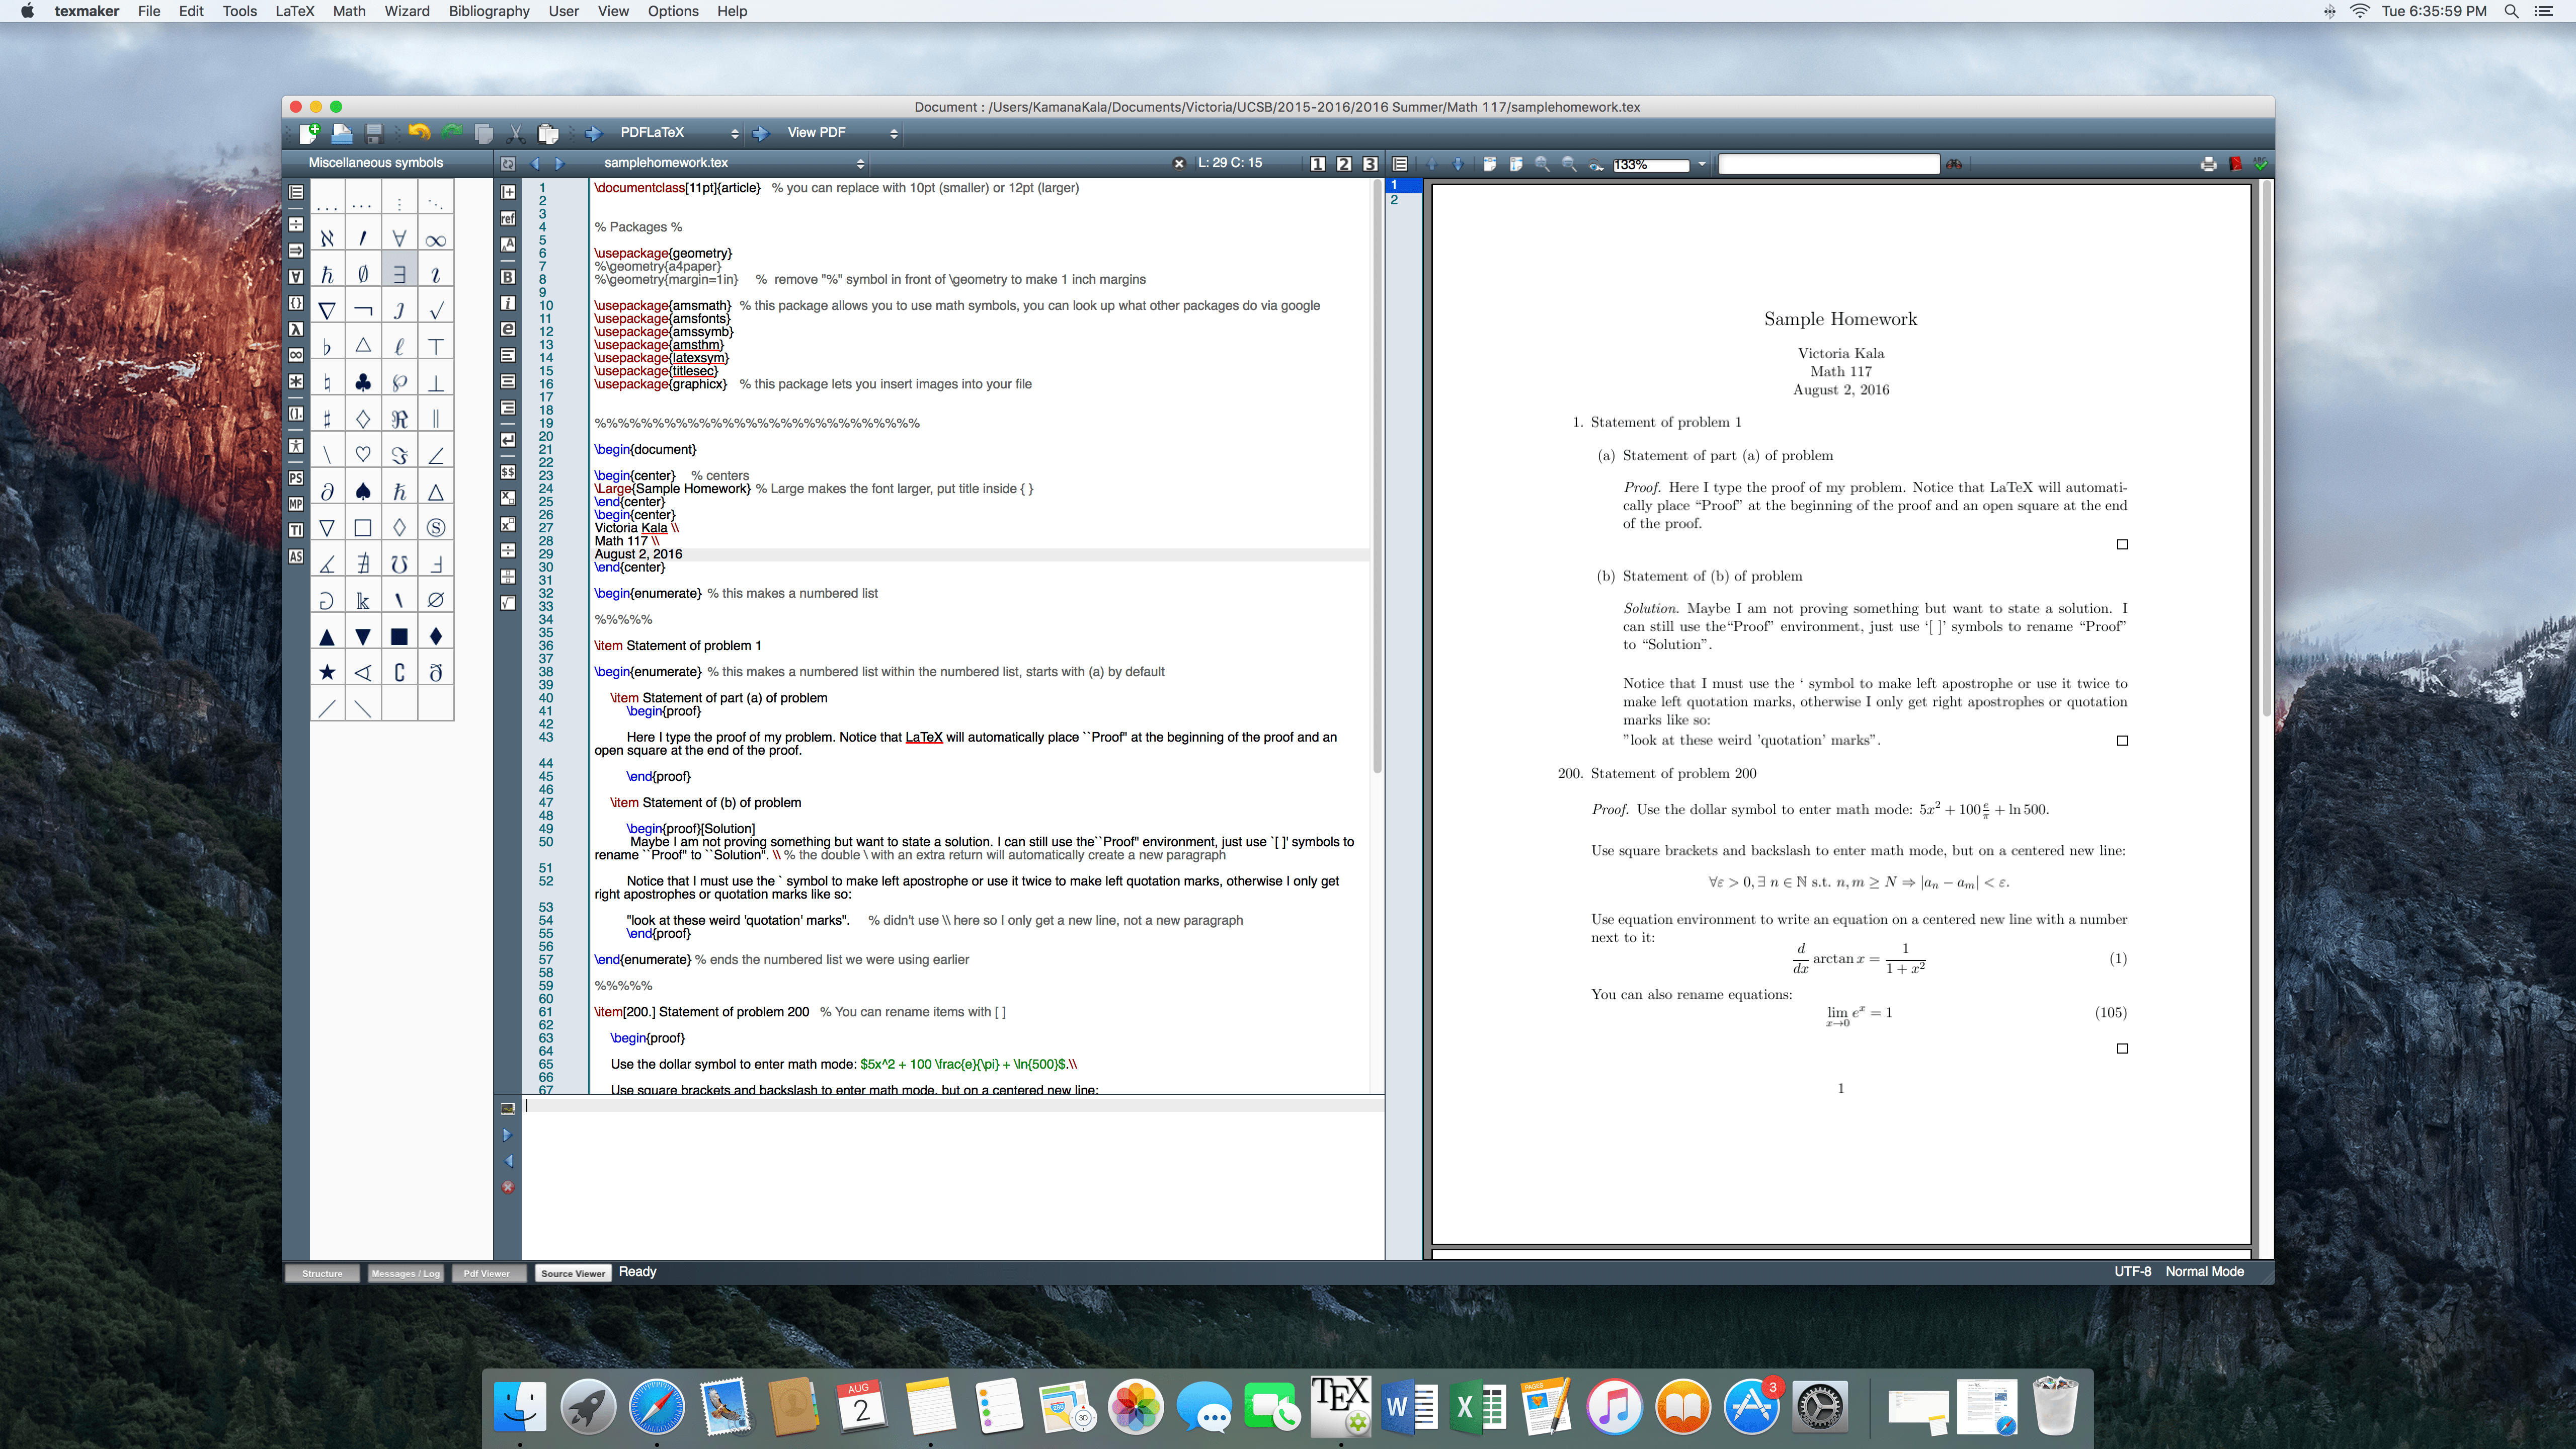Click the undo arrow icon
This screenshot has height=1449, width=2576.
click(418, 133)
